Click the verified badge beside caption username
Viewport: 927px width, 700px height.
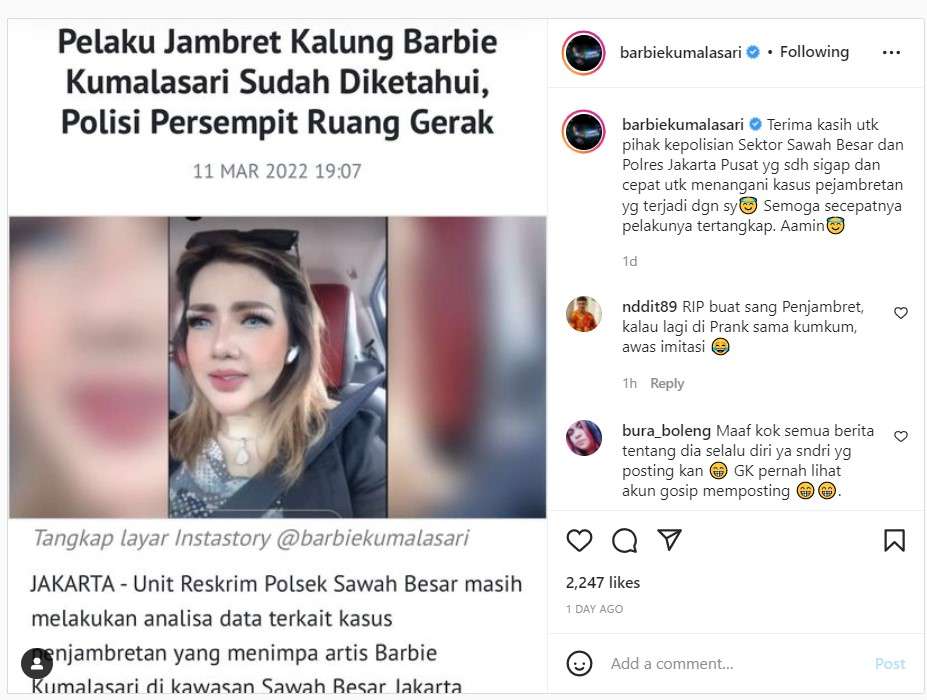(x=755, y=124)
